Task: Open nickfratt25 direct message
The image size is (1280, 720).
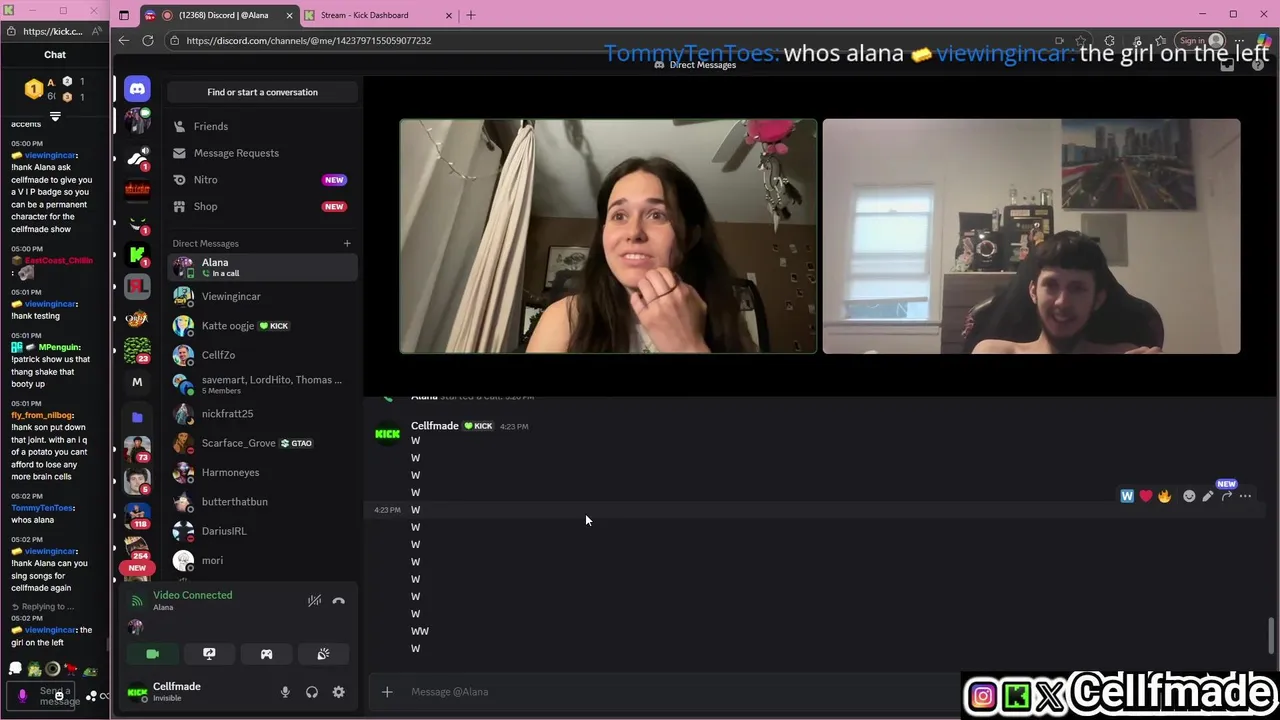Action: (x=262, y=414)
